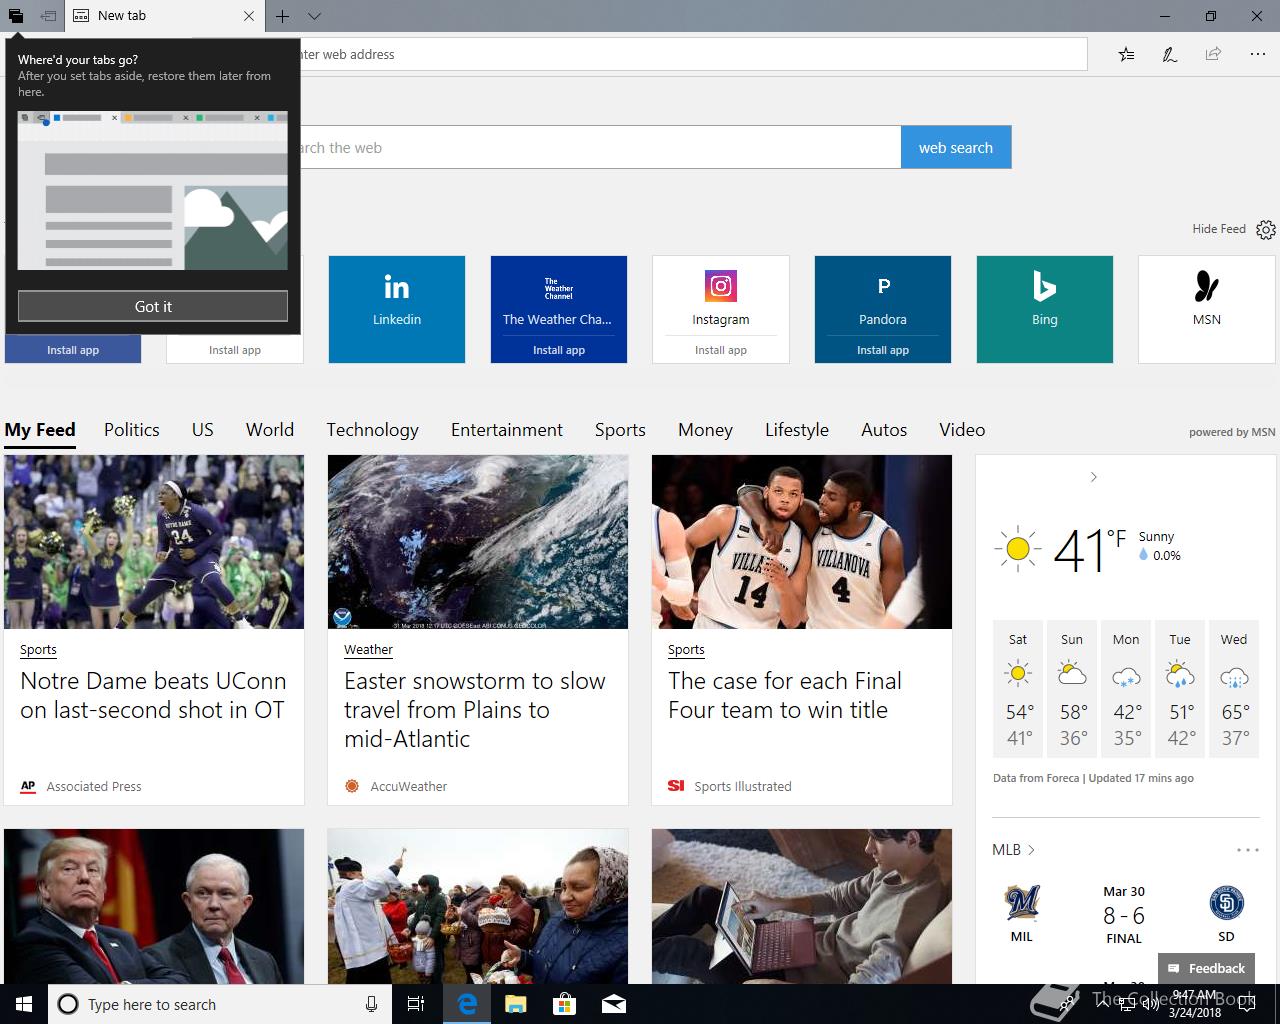Open a new tab with plus icon
This screenshot has height=1024, width=1280.
[283, 16]
